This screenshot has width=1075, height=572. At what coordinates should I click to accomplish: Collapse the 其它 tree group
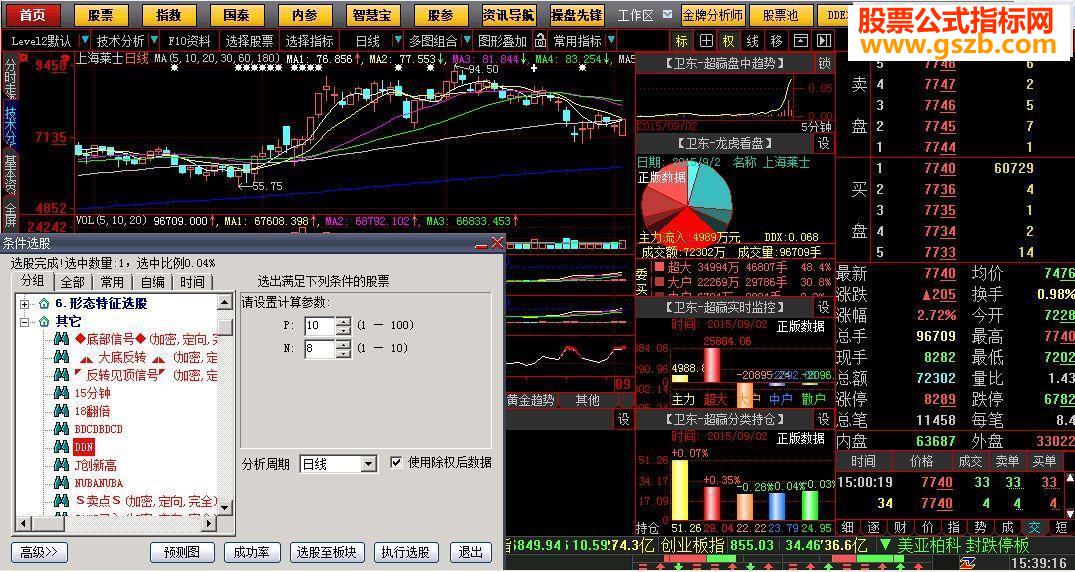click(25, 321)
